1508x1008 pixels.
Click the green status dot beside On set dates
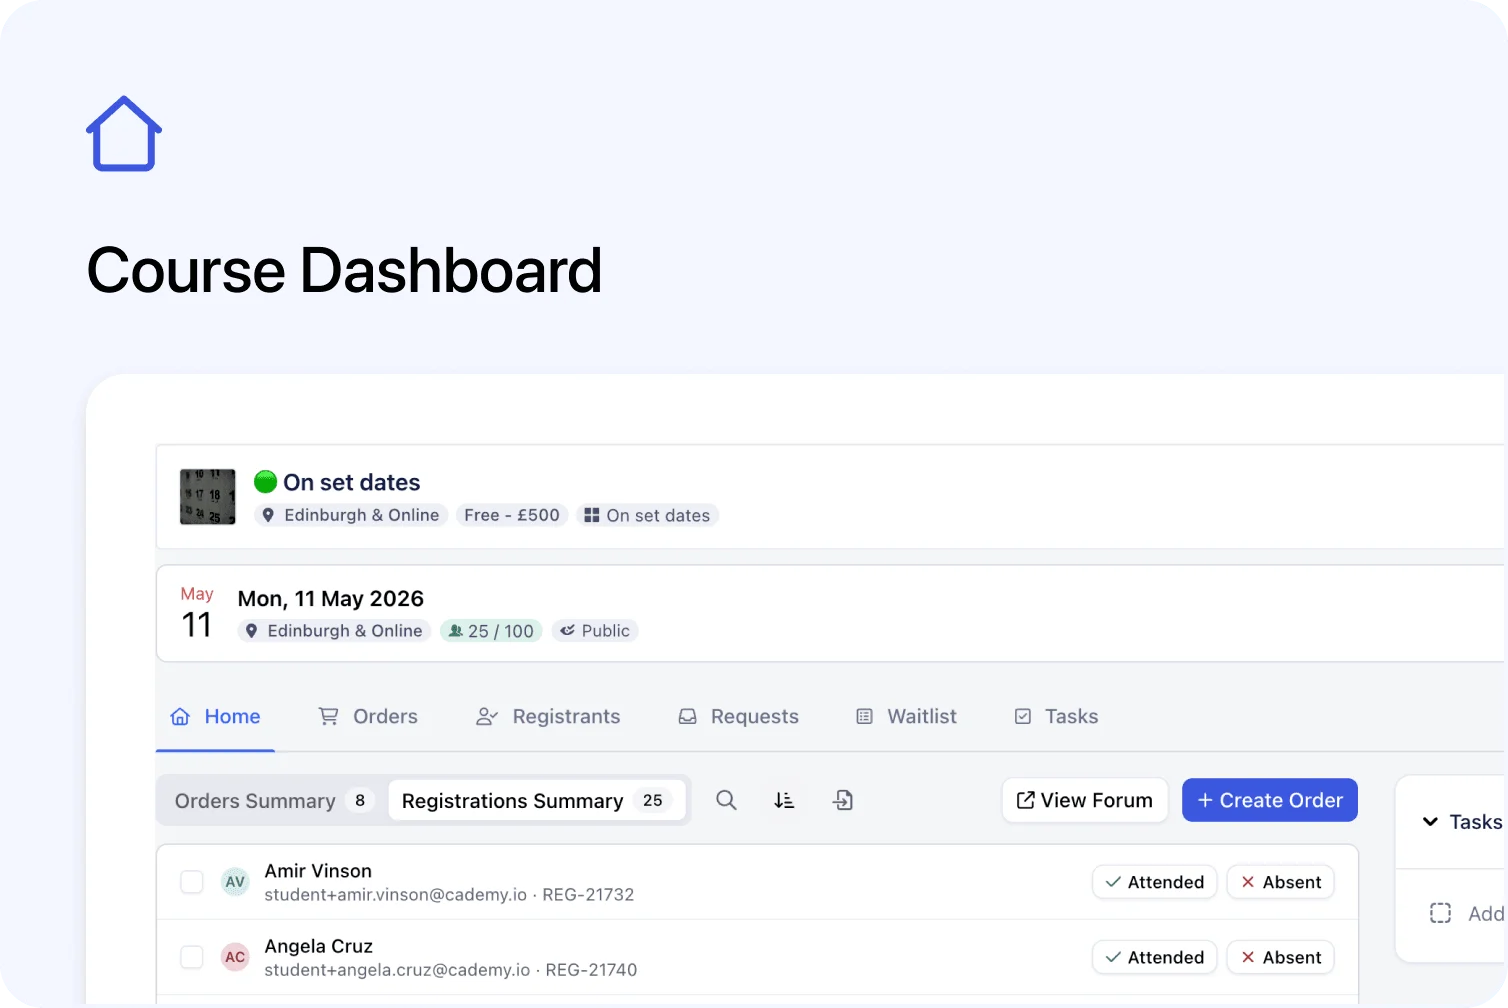click(x=265, y=482)
